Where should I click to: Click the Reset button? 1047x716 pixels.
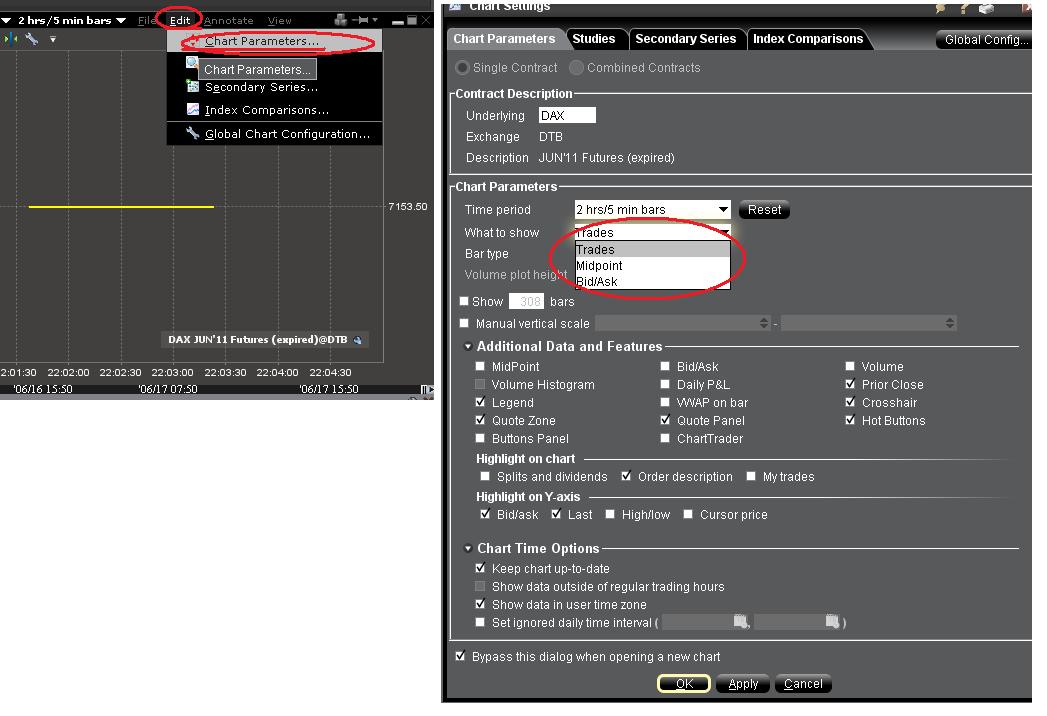click(x=764, y=210)
